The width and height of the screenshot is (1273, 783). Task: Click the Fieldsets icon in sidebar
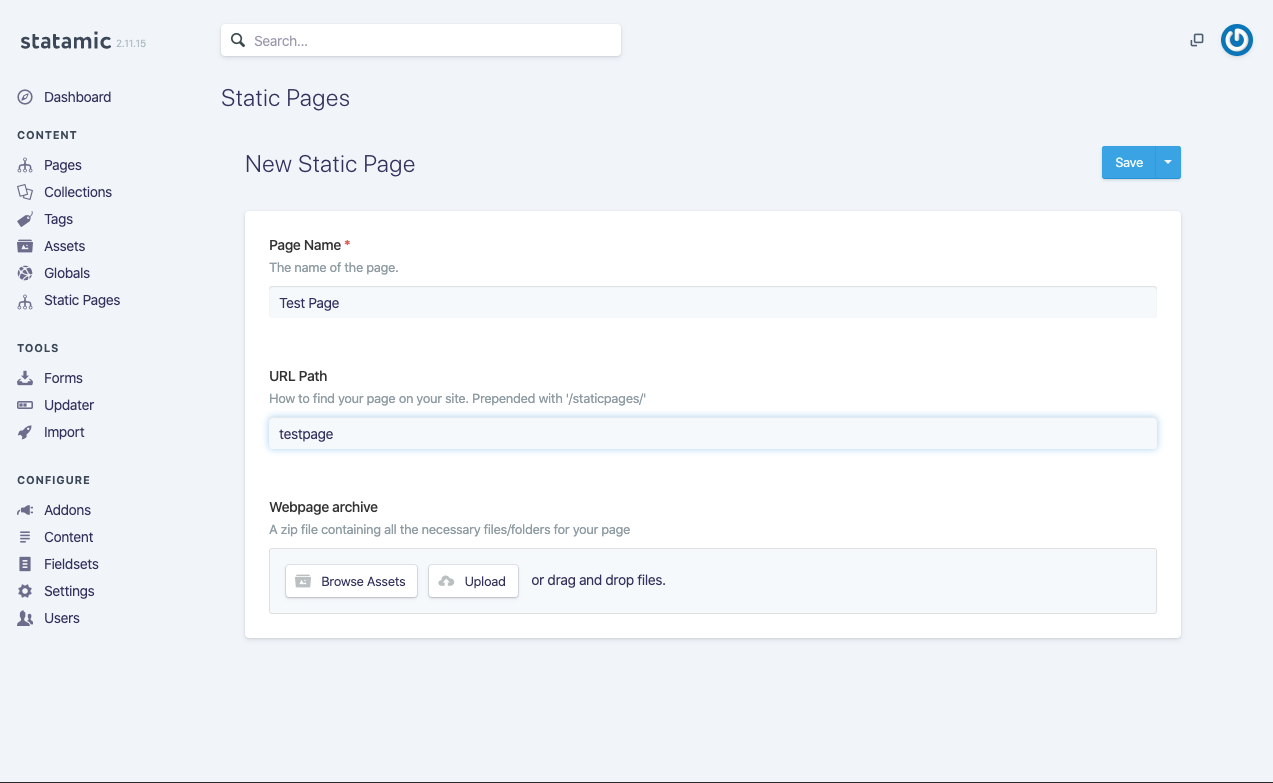tap(25, 564)
